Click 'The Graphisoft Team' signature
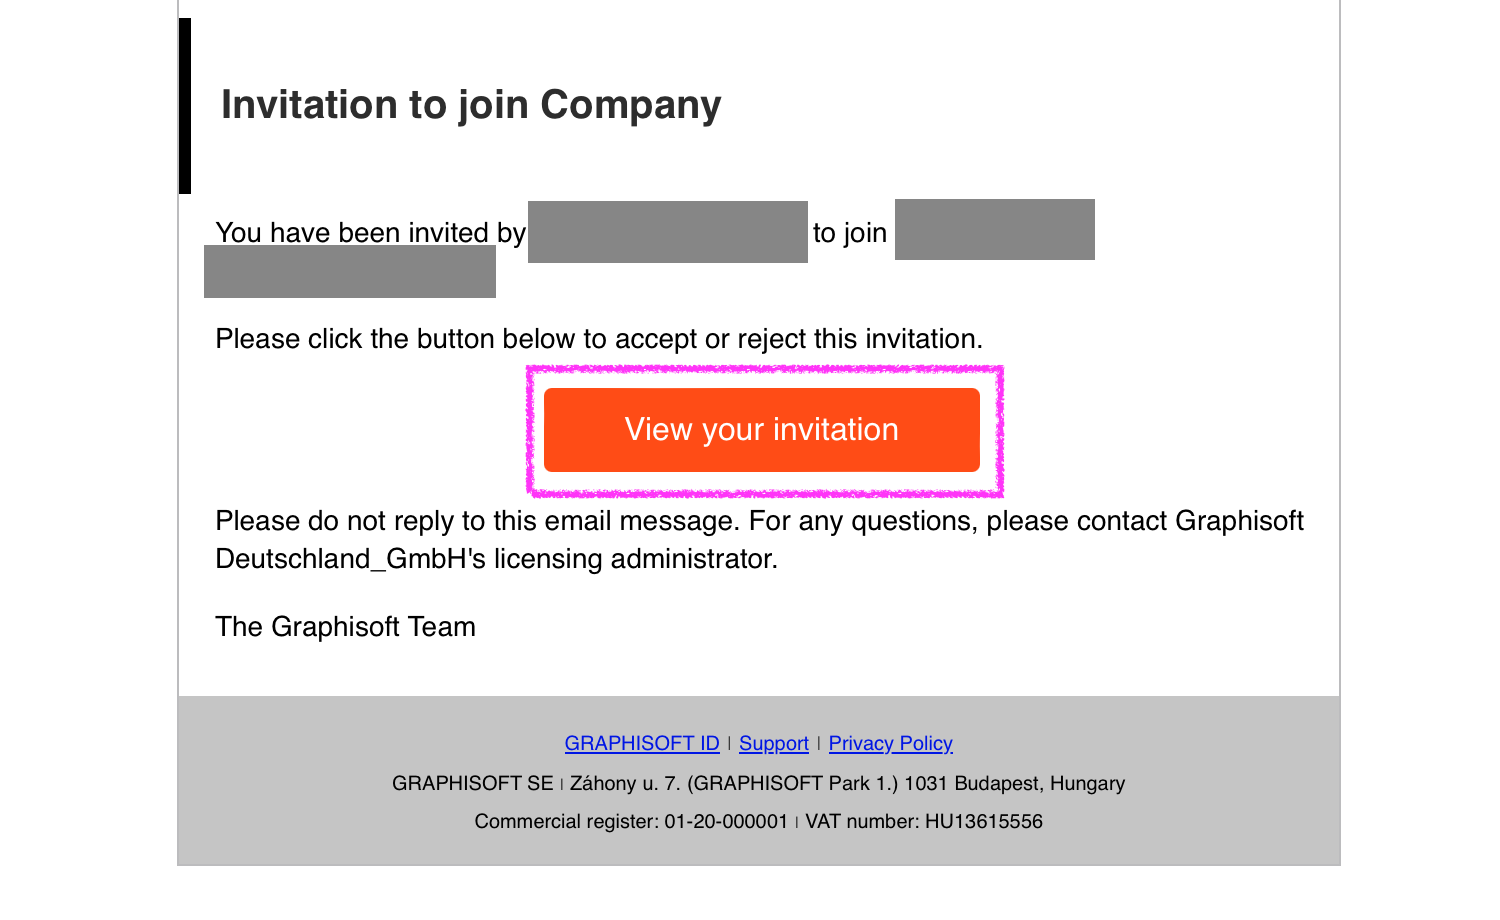The height and width of the screenshot is (920, 1500). coord(345,627)
